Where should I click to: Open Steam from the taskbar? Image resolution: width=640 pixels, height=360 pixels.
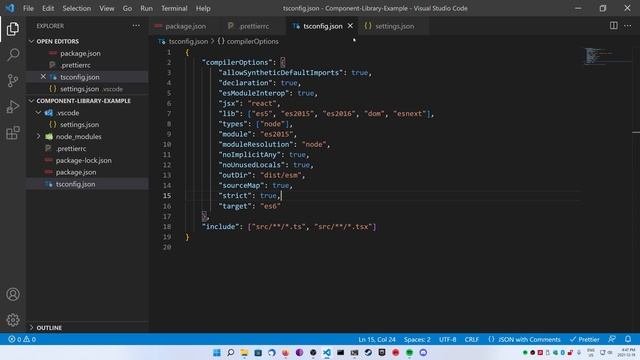pos(368,353)
